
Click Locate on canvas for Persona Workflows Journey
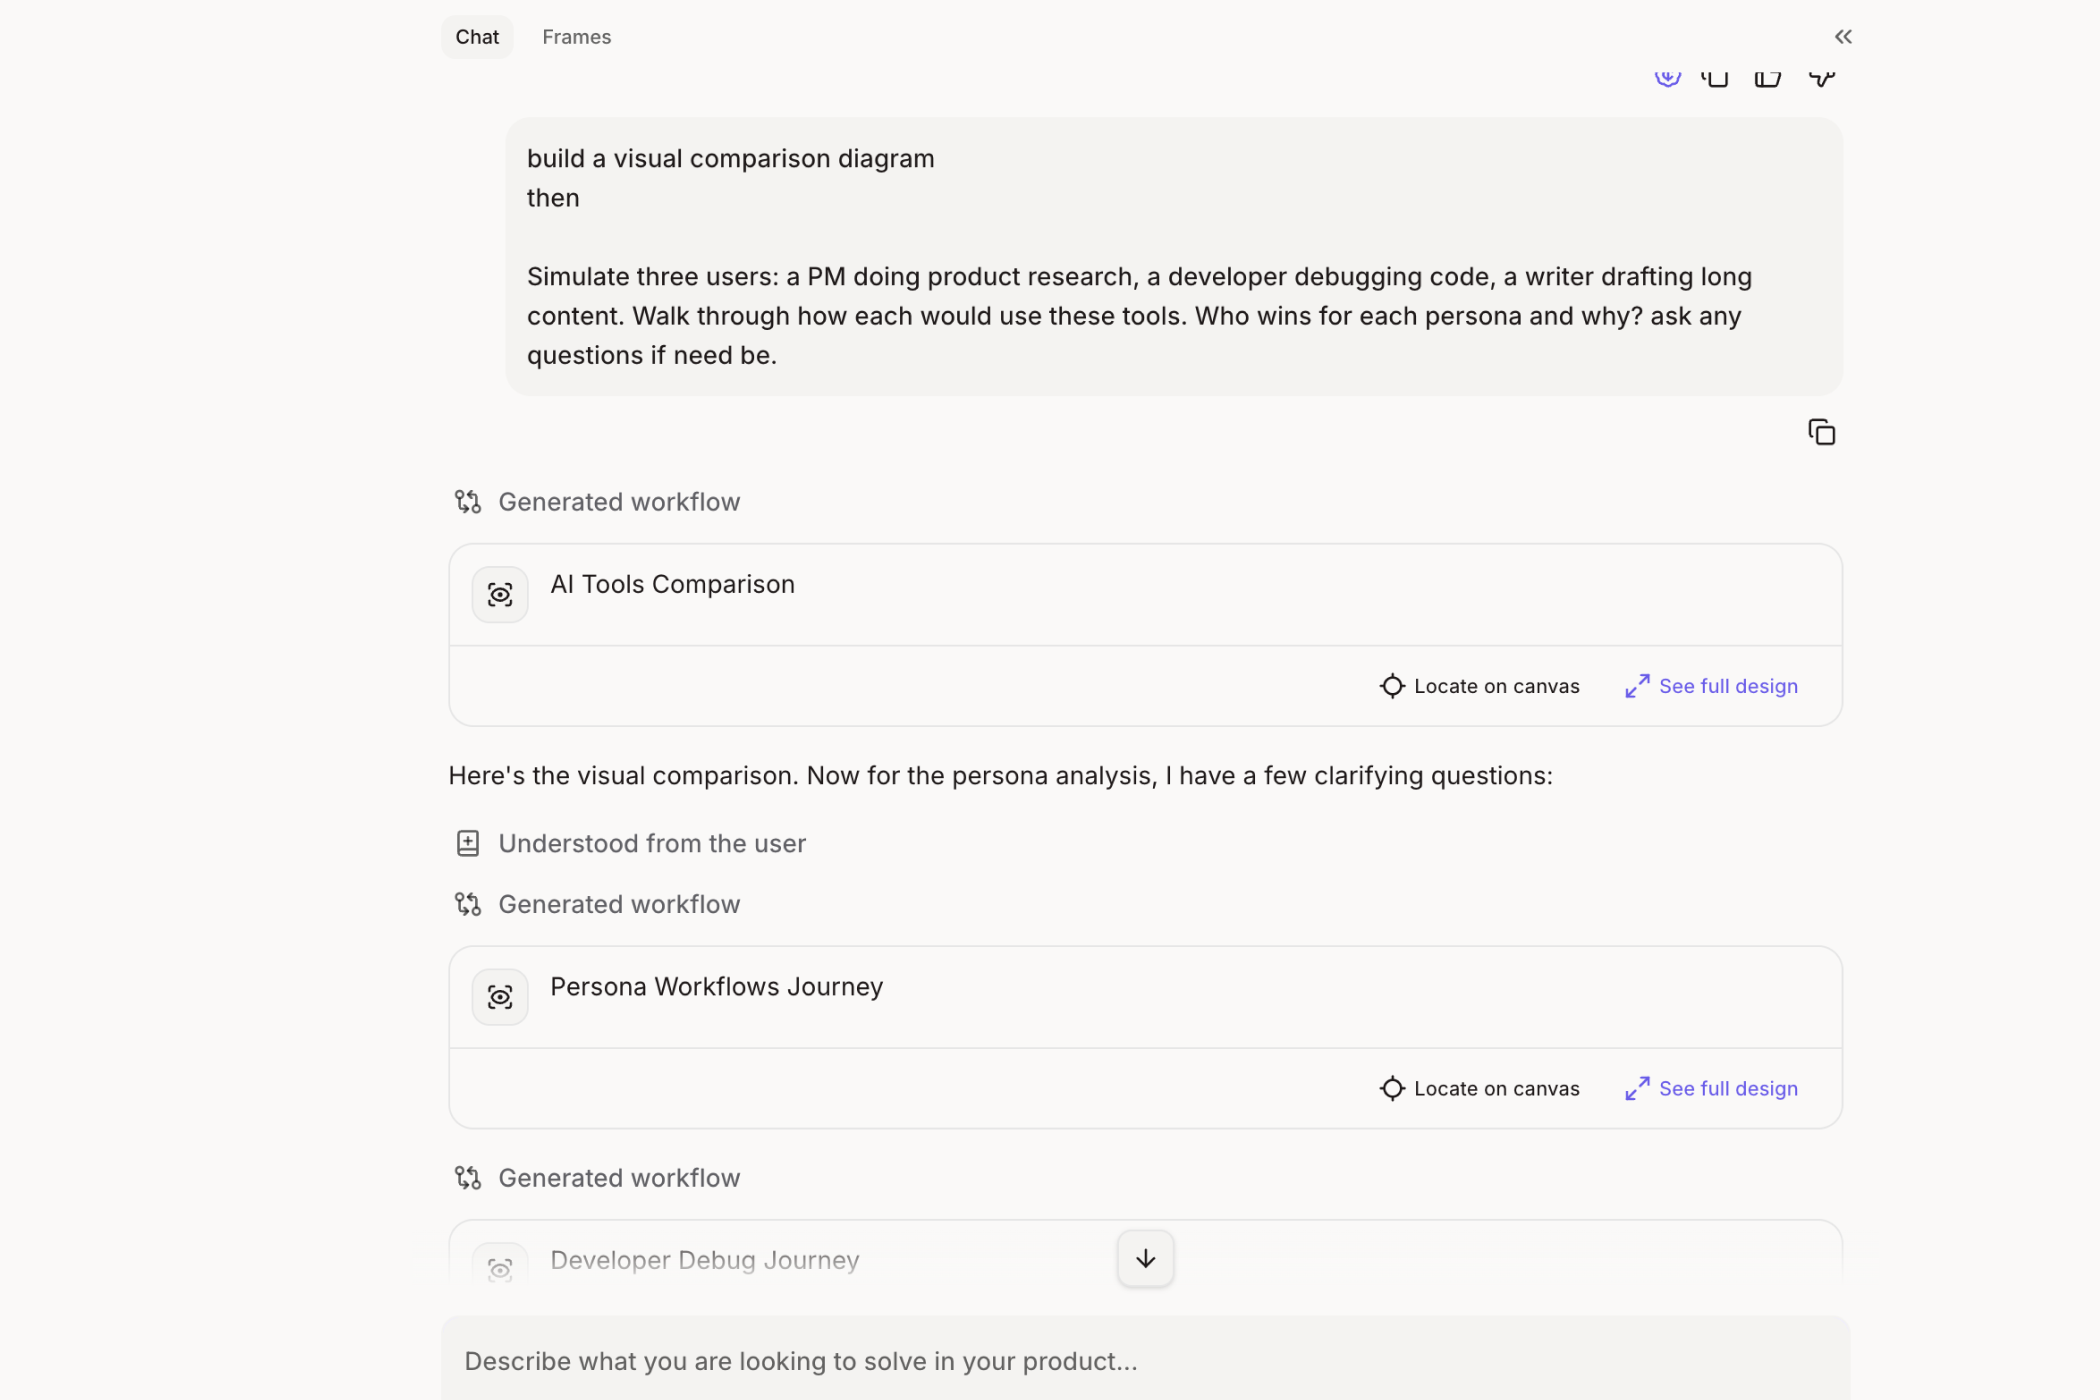pyautogui.click(x=1495, y=1088)
